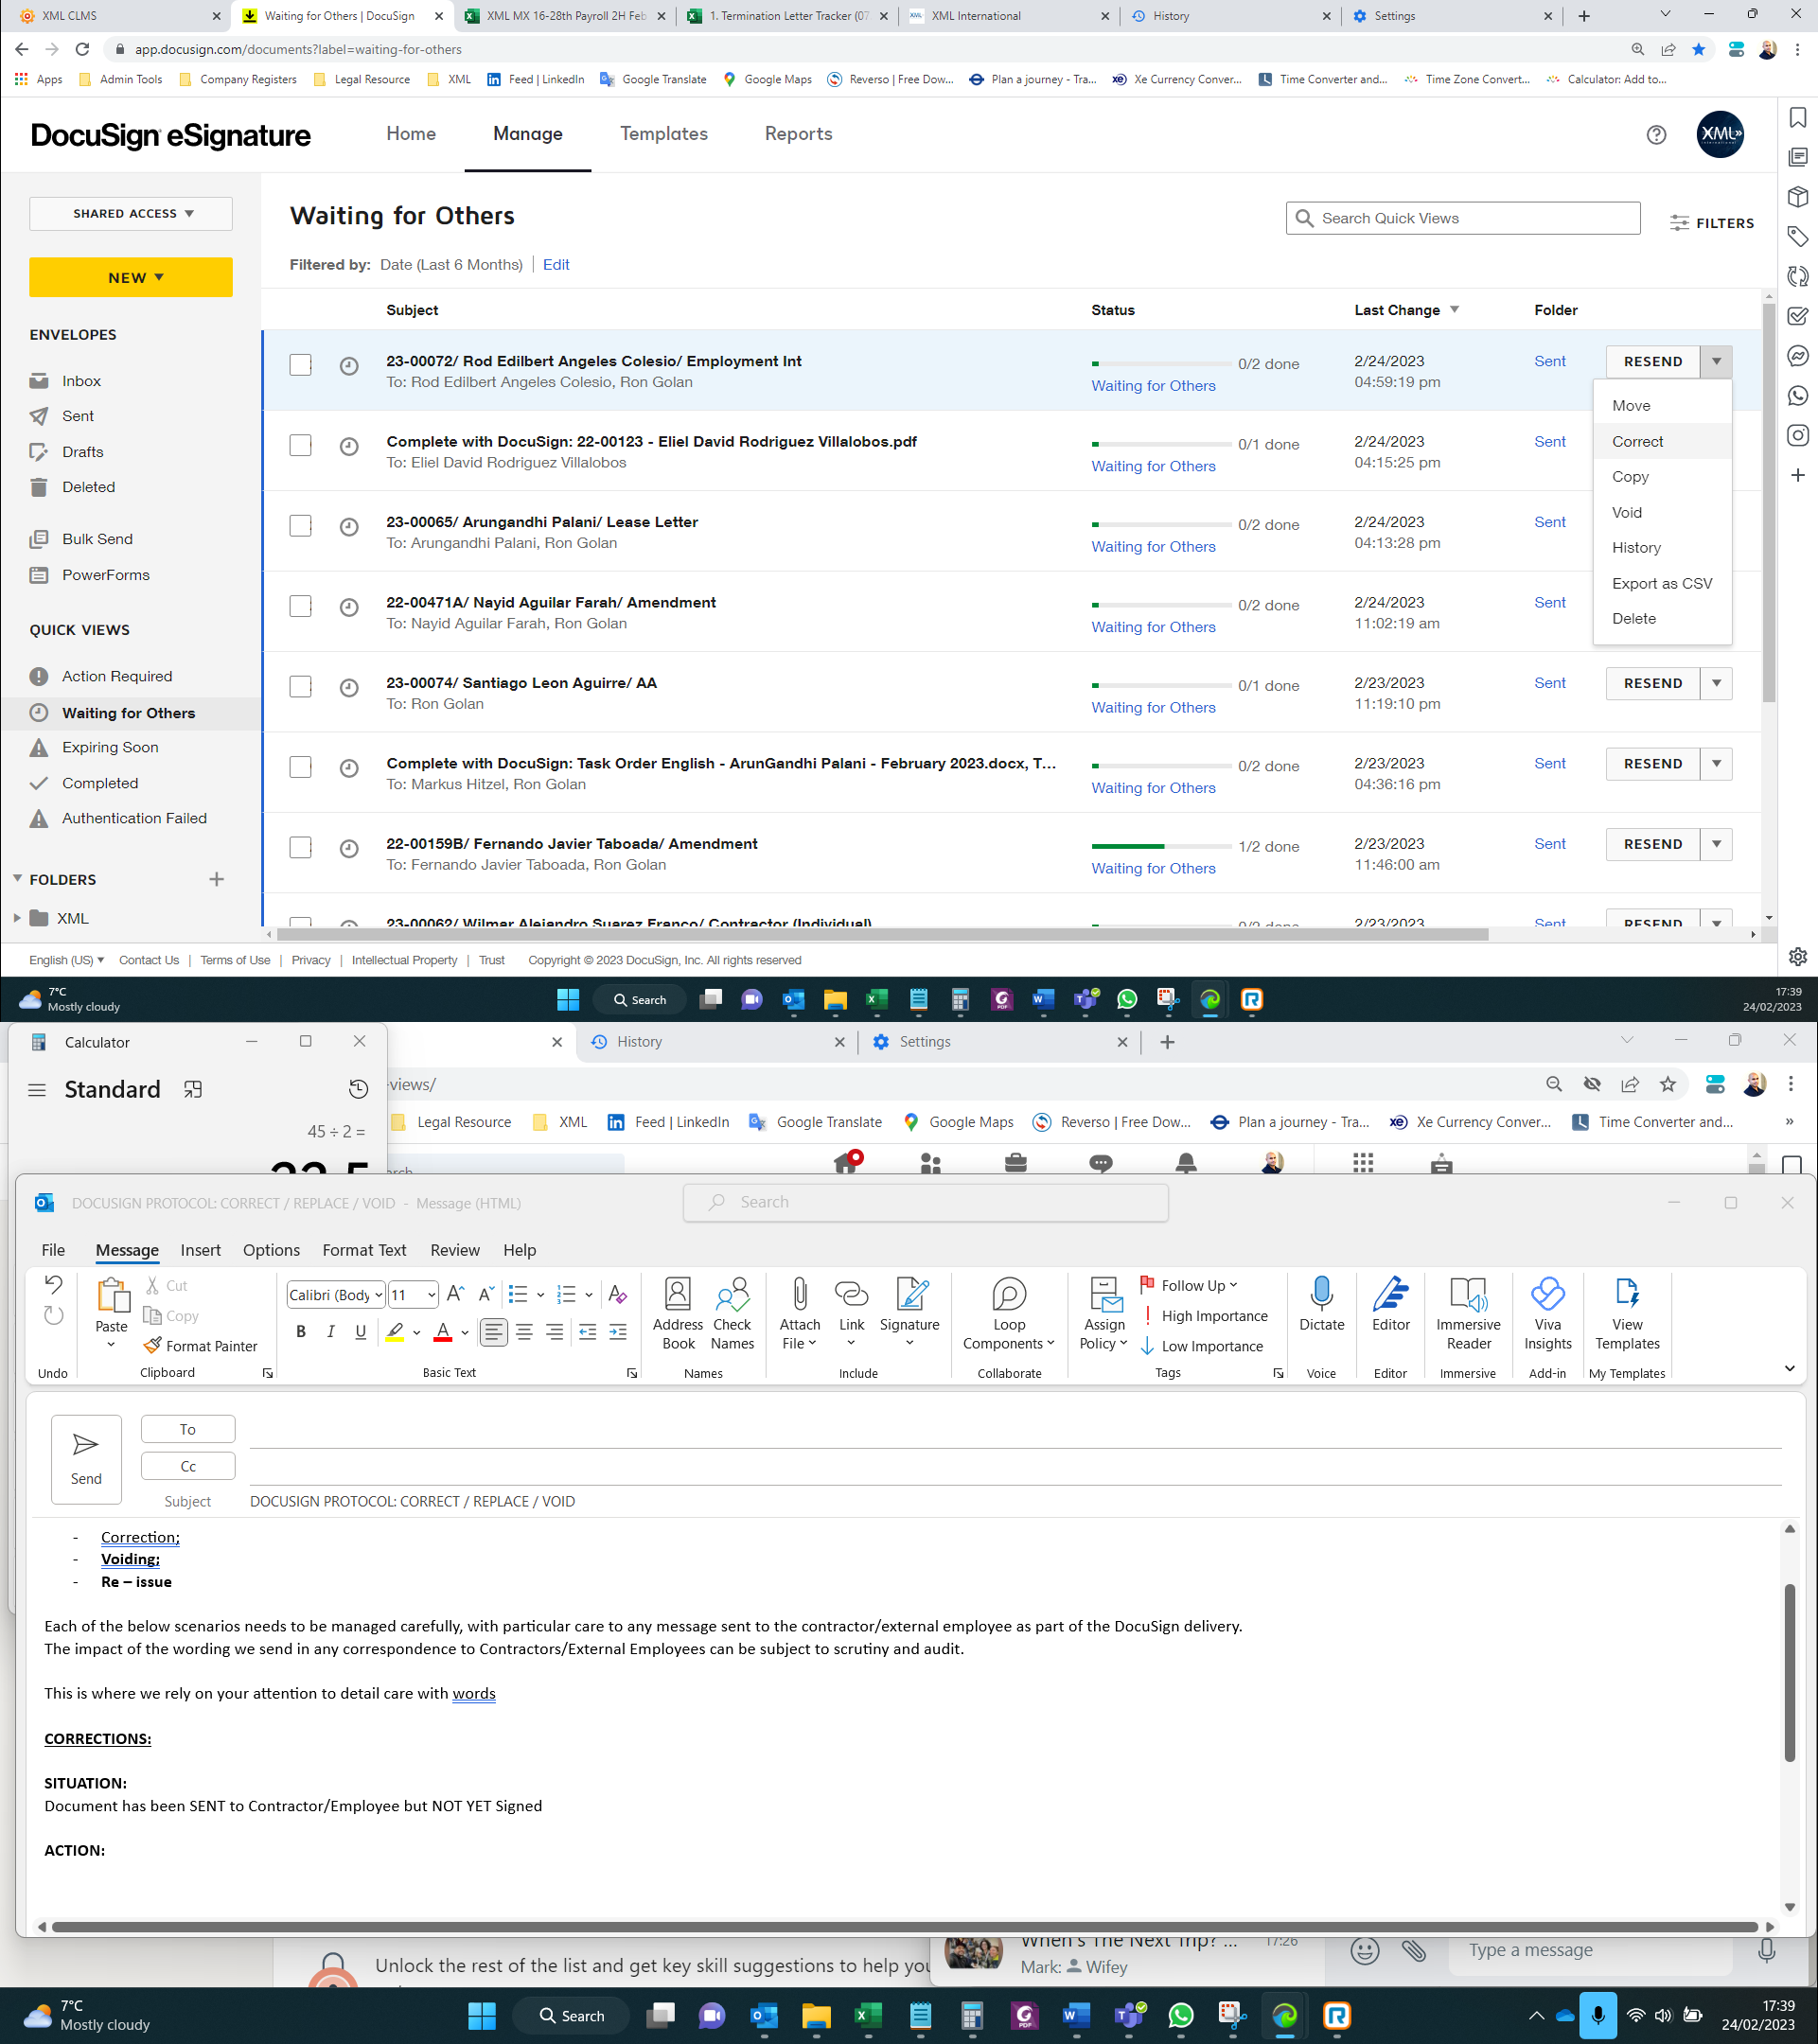Check the envelope for Rod Edilbert Angeles Colesio
The width and height of the screenshot is (1818, 2044).
tap(300, 365)
